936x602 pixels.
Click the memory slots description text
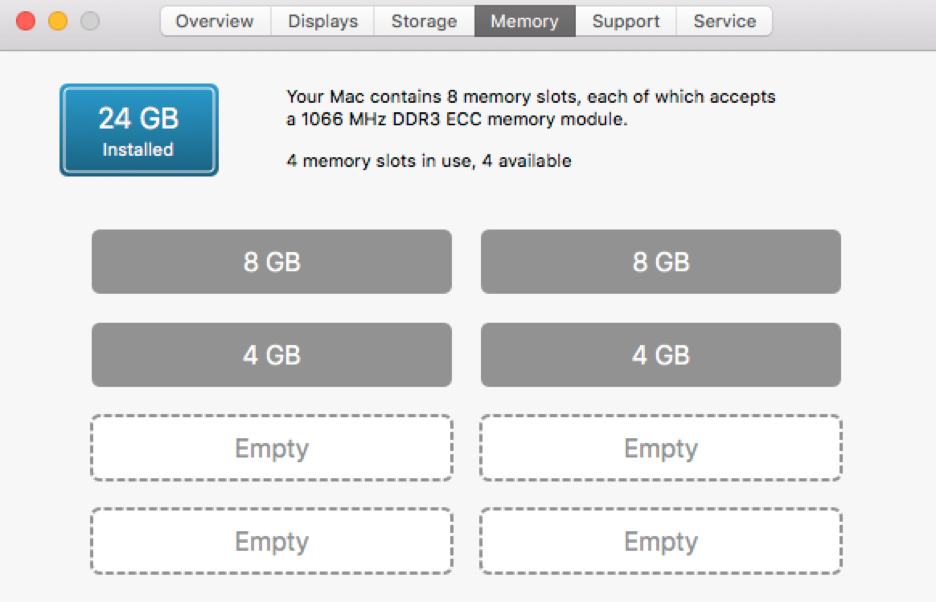530,108
